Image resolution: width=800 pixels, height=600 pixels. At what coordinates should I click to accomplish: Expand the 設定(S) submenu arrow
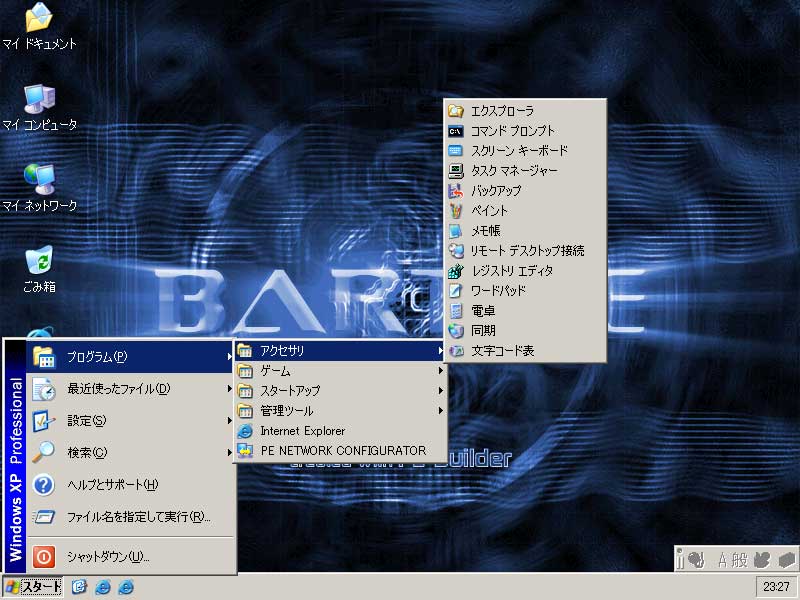(x=229, y=421)
